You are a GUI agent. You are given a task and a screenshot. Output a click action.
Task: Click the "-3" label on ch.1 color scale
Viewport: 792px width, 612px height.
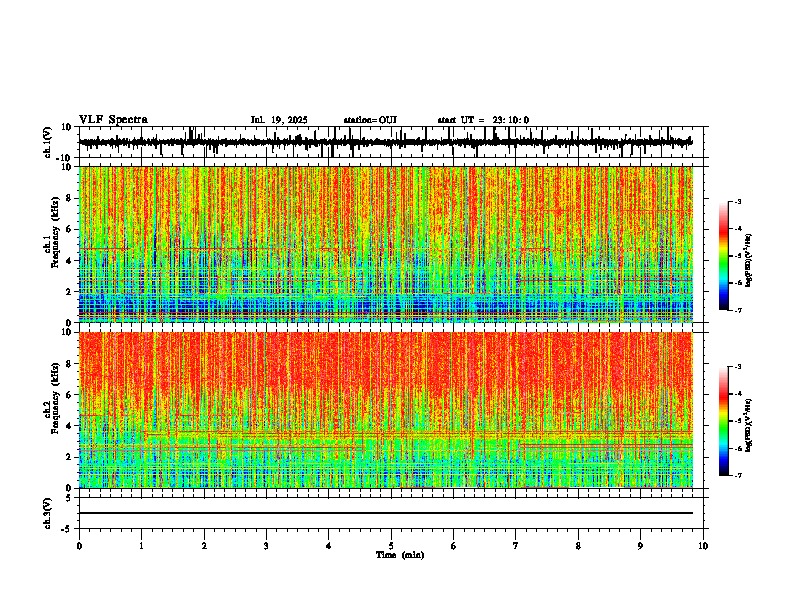click(x=737, y=202)
